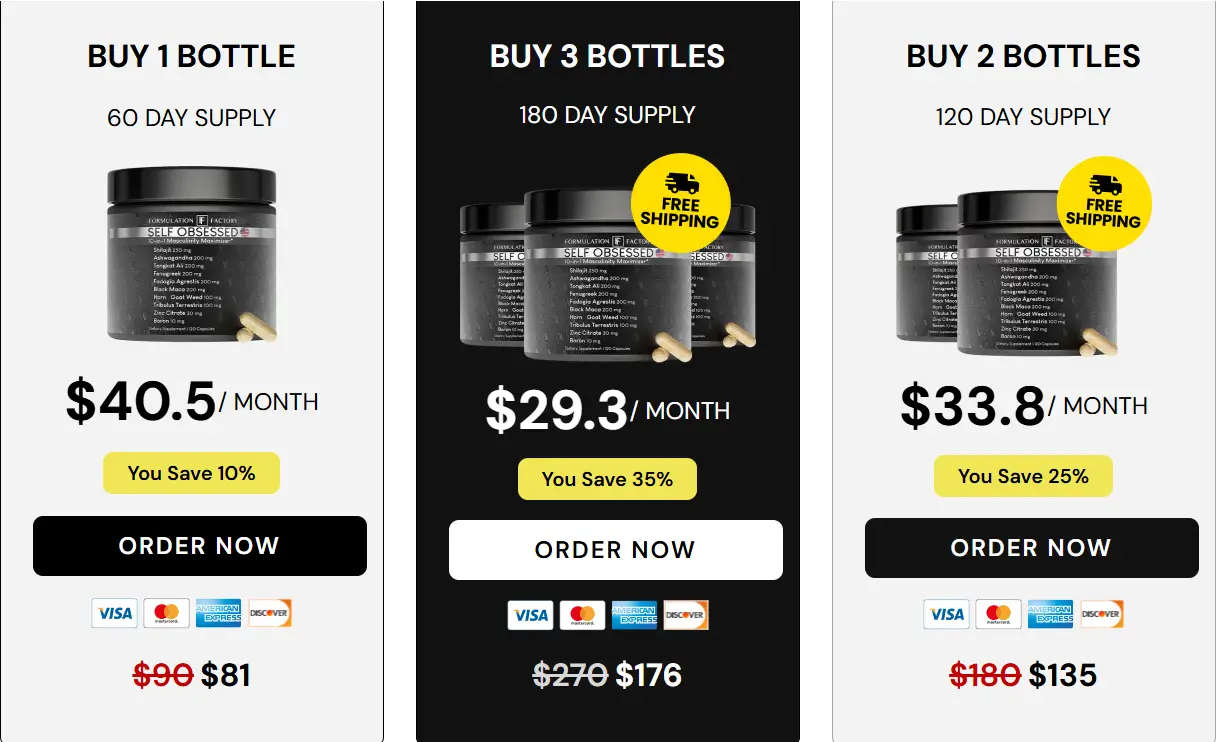Click the white Order Now button for 3 bottles
The height and width of the screenshot is (742, 1216).
(617, 549)
